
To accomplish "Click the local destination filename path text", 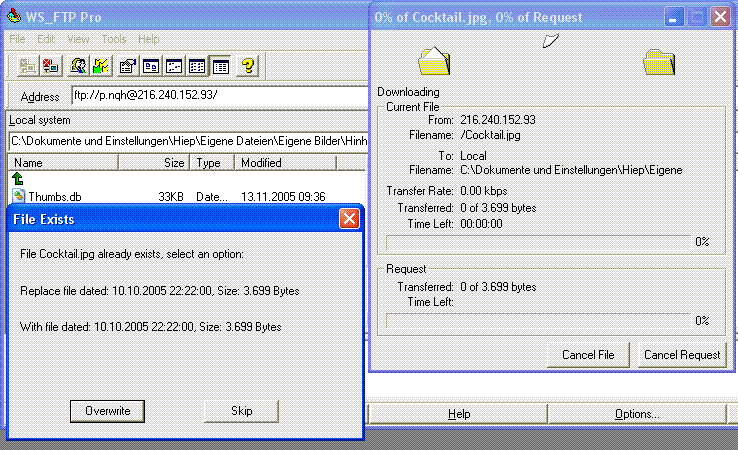I will [x=571, y=170].
